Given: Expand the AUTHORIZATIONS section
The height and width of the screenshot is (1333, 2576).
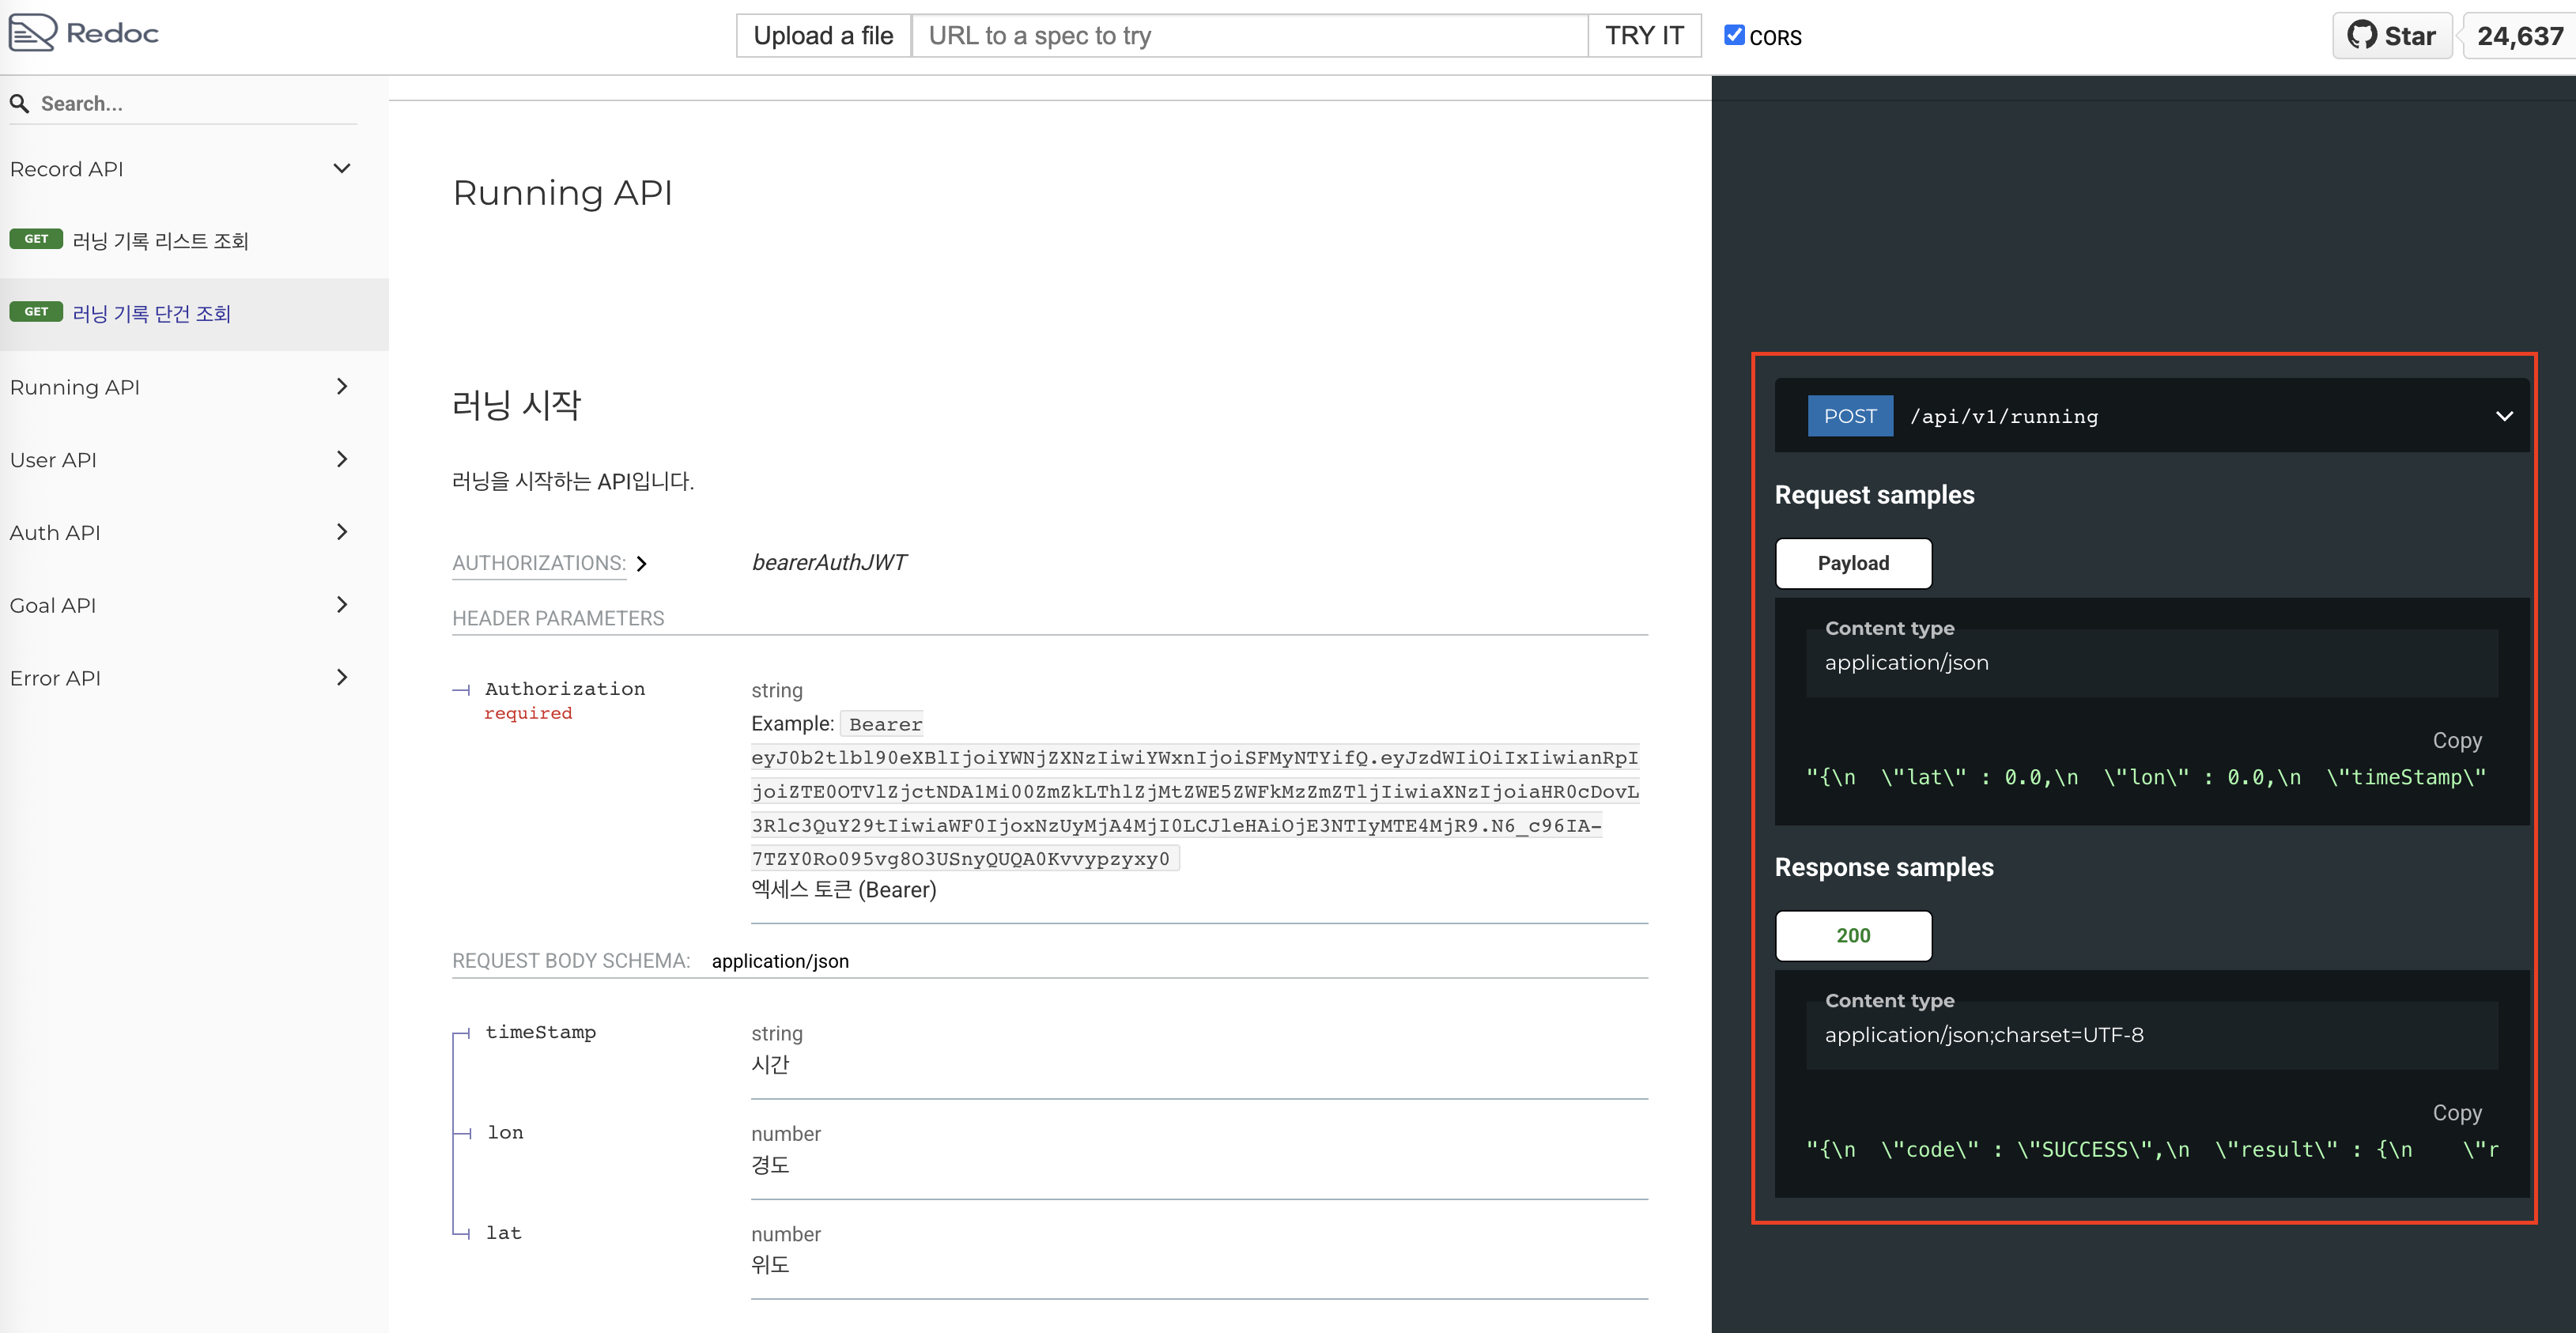Looking at the screenshot, I should tap(550, 563).
